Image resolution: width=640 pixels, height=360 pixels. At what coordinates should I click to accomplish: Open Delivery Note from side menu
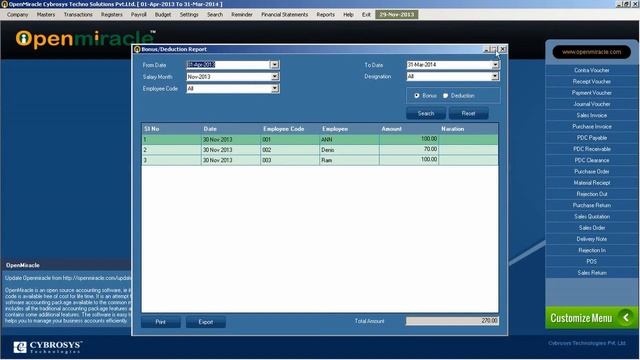[591, 239]
